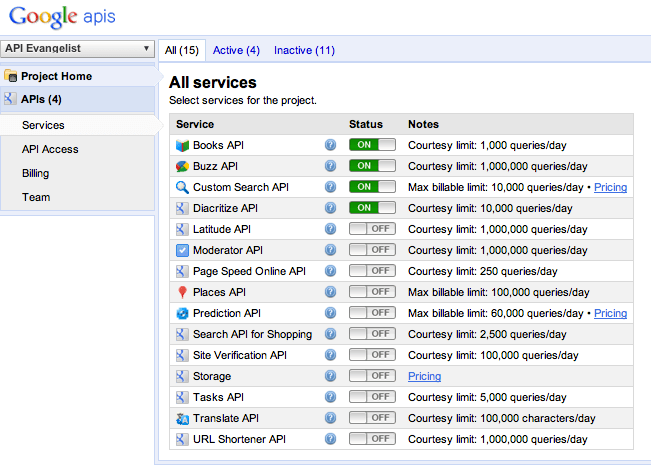Open help for URL Shortener API

click(x=330, y=438)
